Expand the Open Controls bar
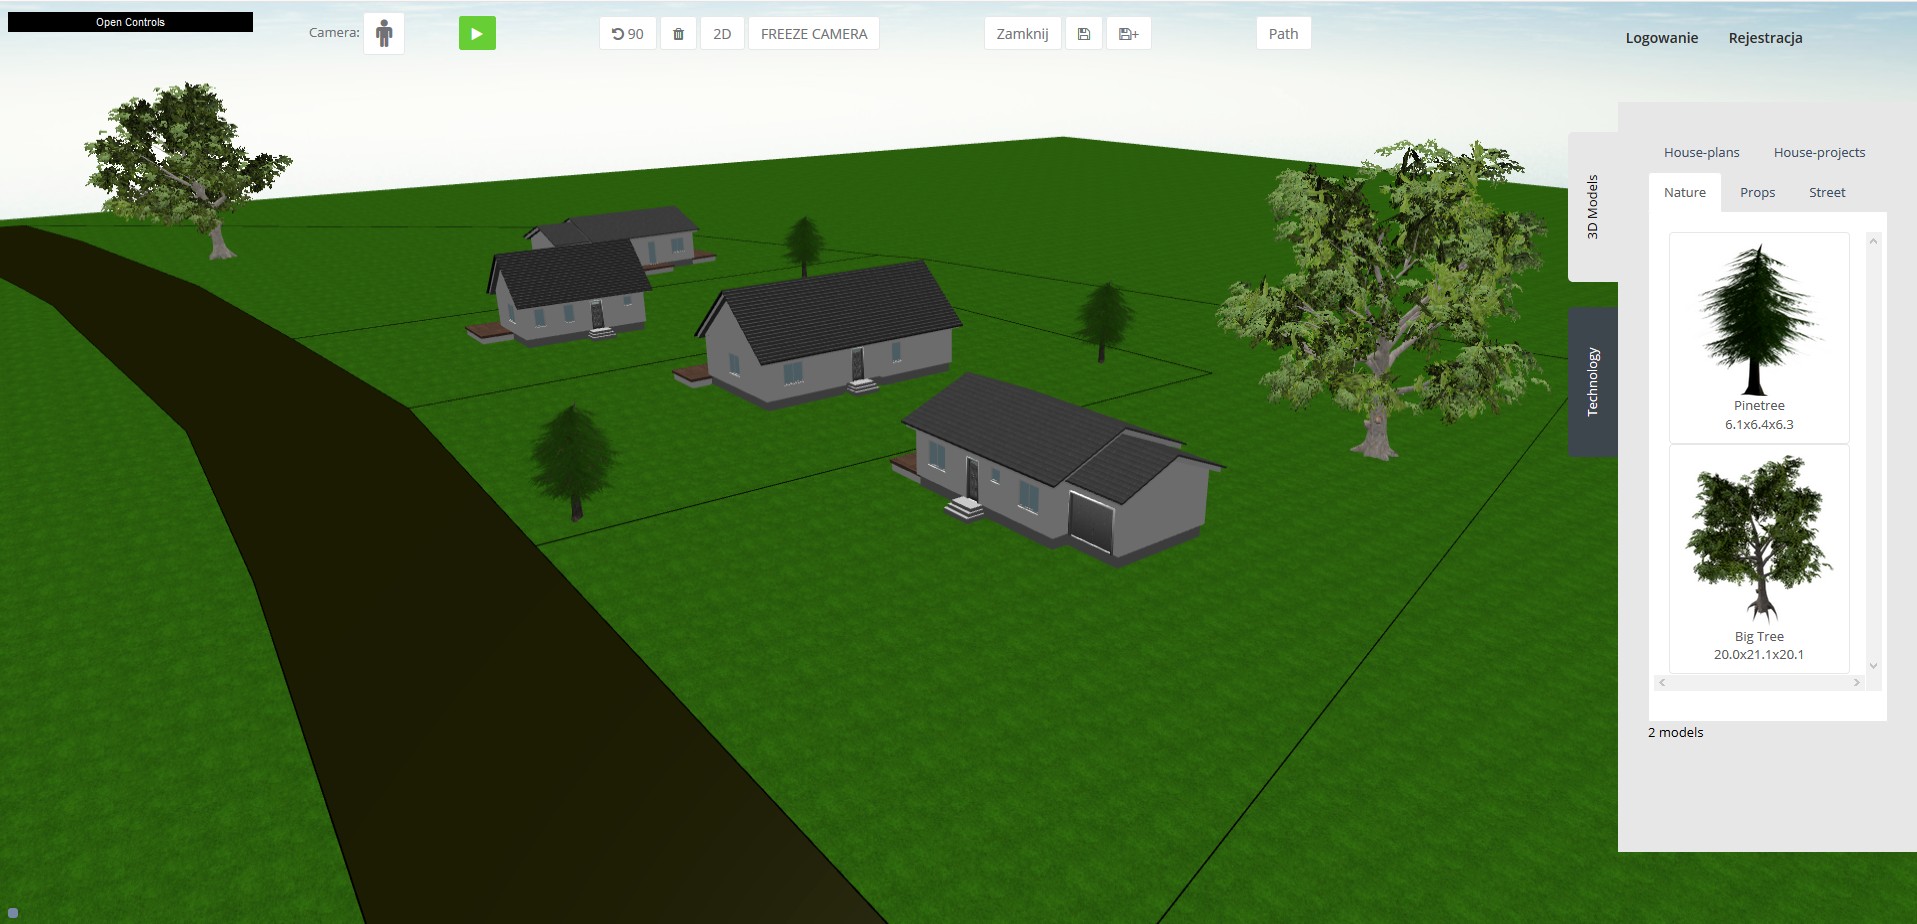1917x924 pixels. pos(130,22)
